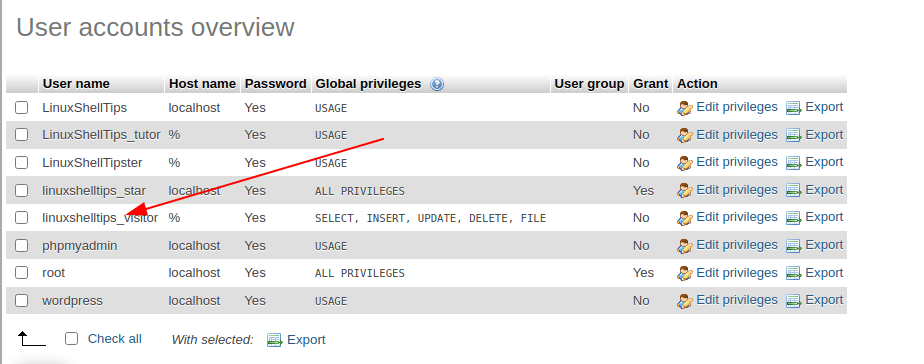
Task: Click Export link for phpmyadmin
Action: 824,245
